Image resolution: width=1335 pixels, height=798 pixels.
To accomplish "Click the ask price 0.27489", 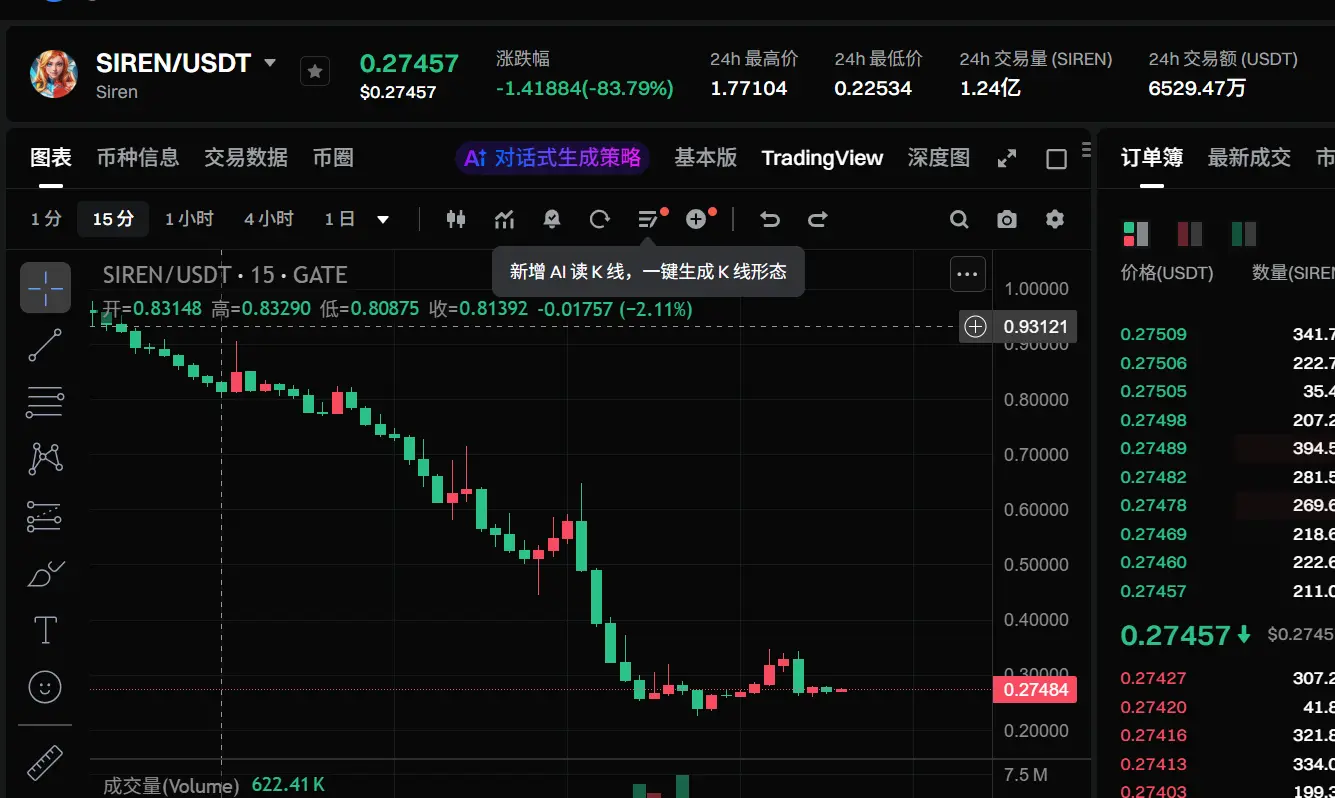I will [1154, 448].
